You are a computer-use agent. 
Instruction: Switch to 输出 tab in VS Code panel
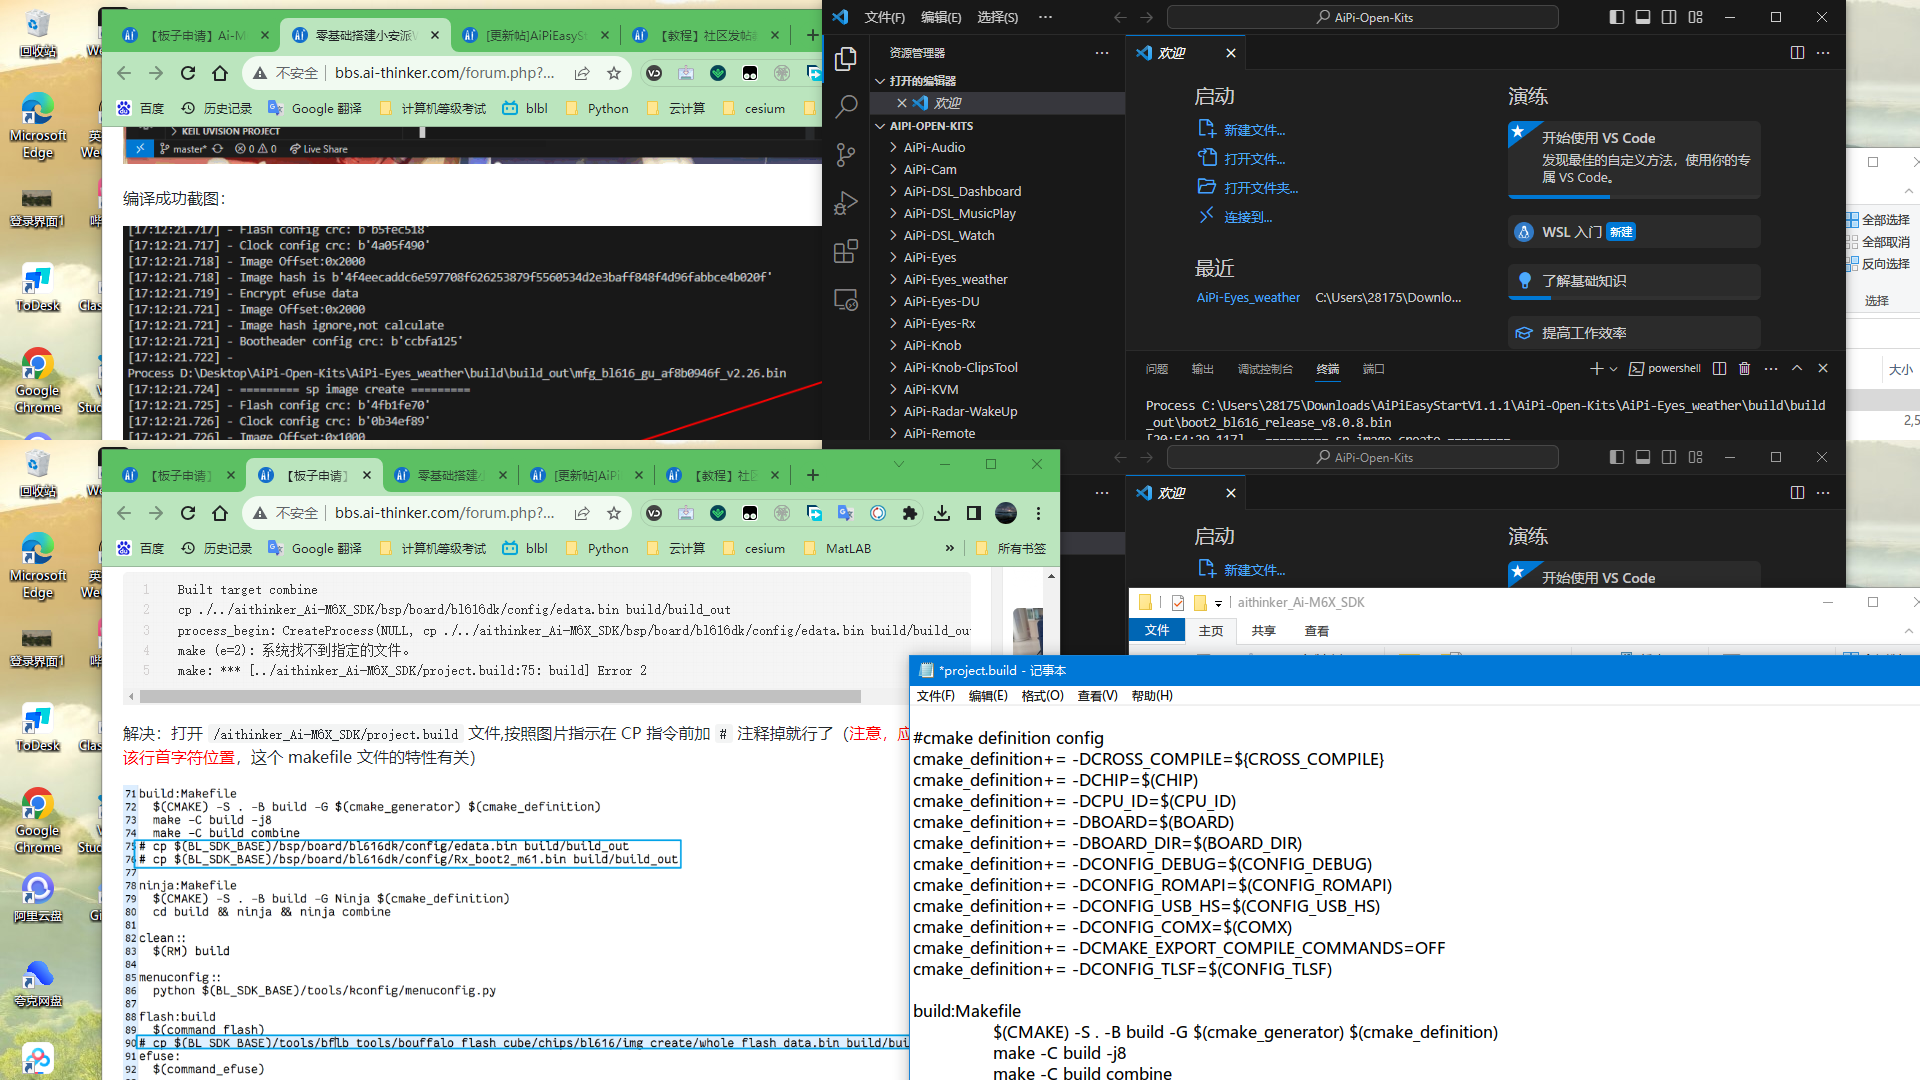(1203, 369)
